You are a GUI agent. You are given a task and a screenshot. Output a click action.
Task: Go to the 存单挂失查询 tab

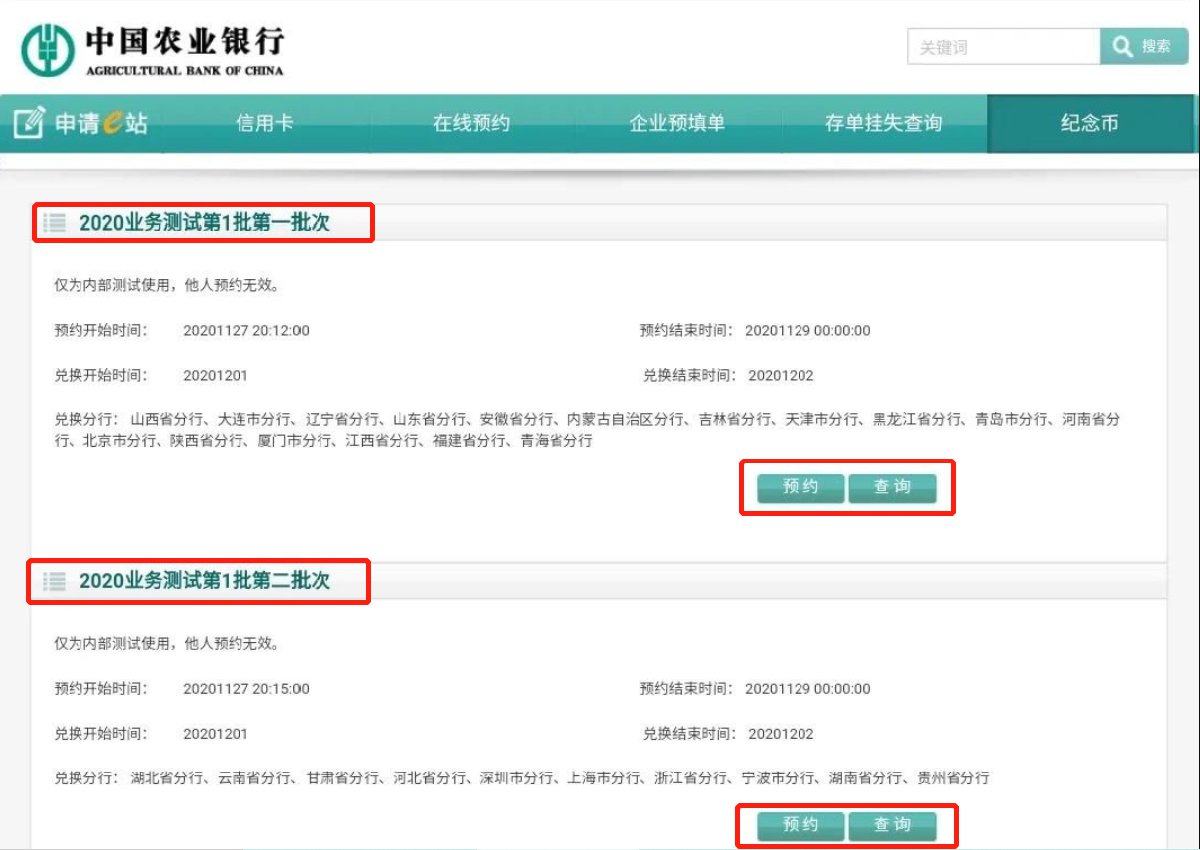883,124
